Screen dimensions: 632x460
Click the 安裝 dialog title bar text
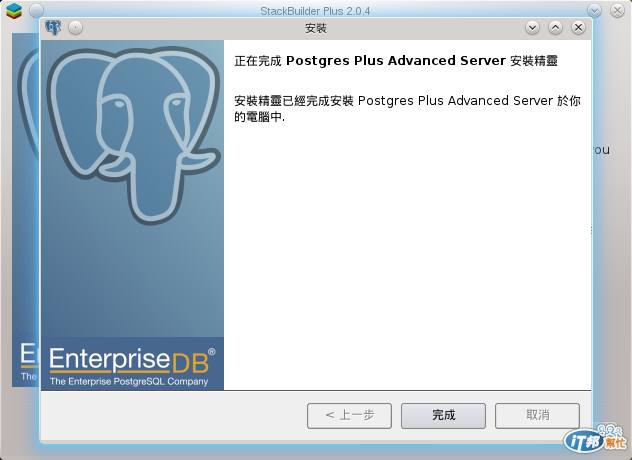pos(316,28)
